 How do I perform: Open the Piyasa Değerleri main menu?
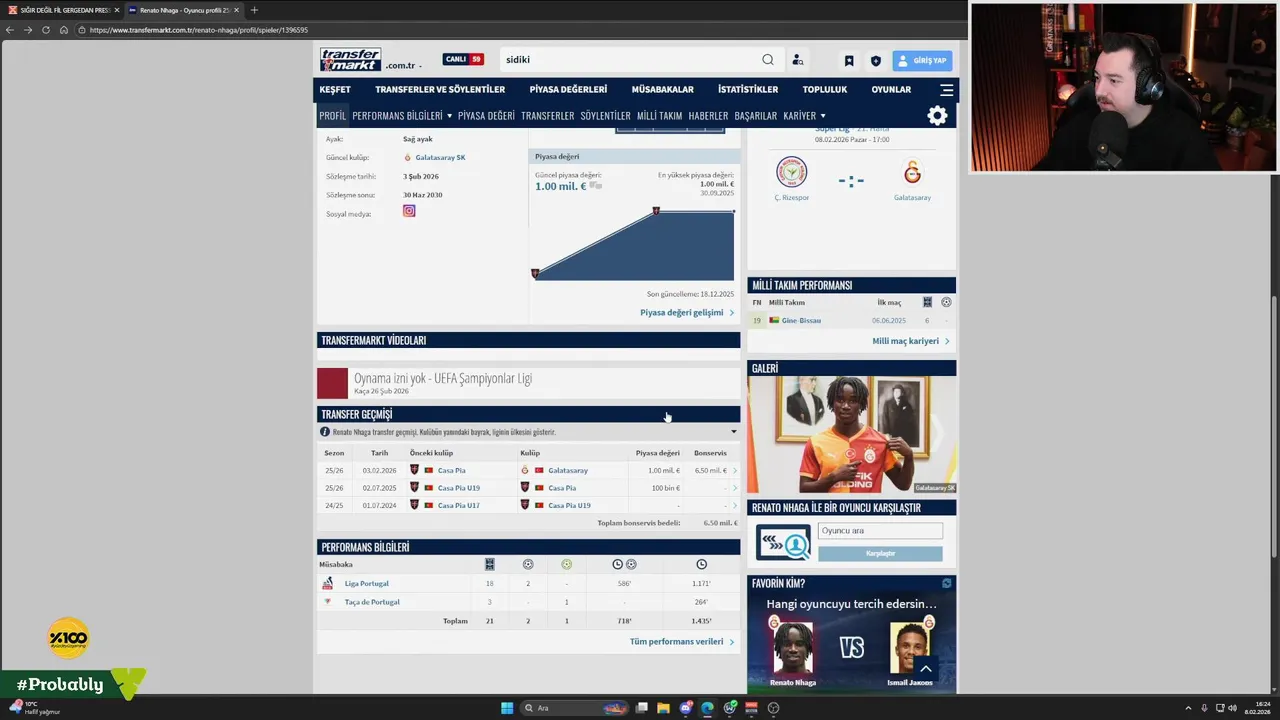coord(568,89)
